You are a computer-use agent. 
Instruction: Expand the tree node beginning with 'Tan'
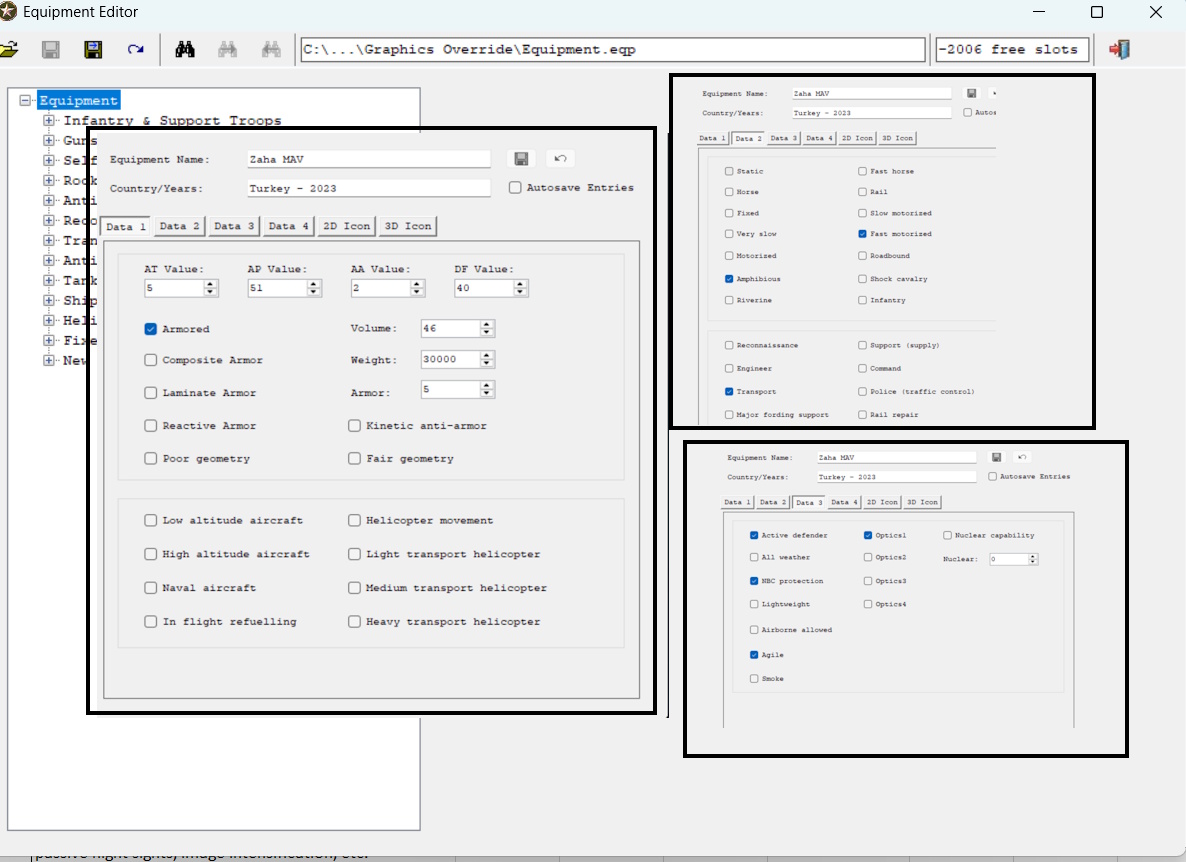(x=48, y=280)
